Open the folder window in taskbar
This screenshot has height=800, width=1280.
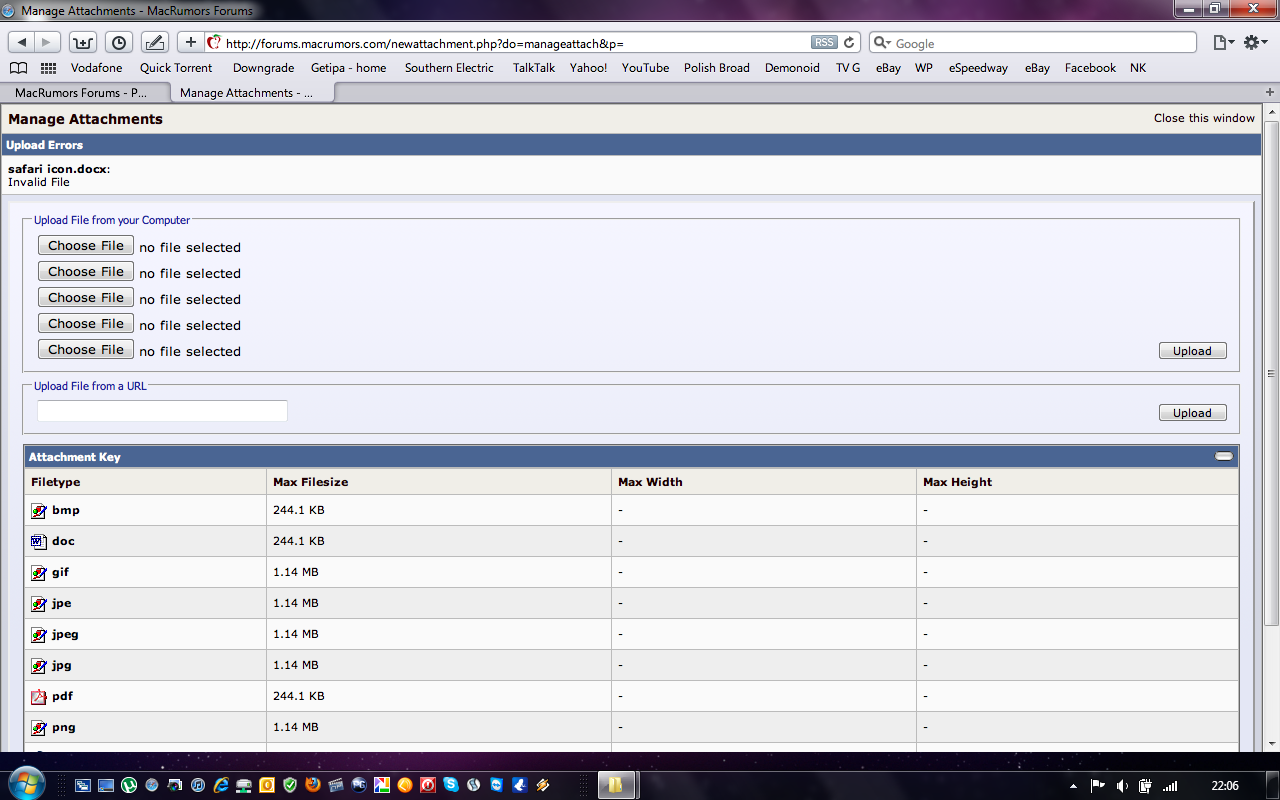click(x=616, y=785)
